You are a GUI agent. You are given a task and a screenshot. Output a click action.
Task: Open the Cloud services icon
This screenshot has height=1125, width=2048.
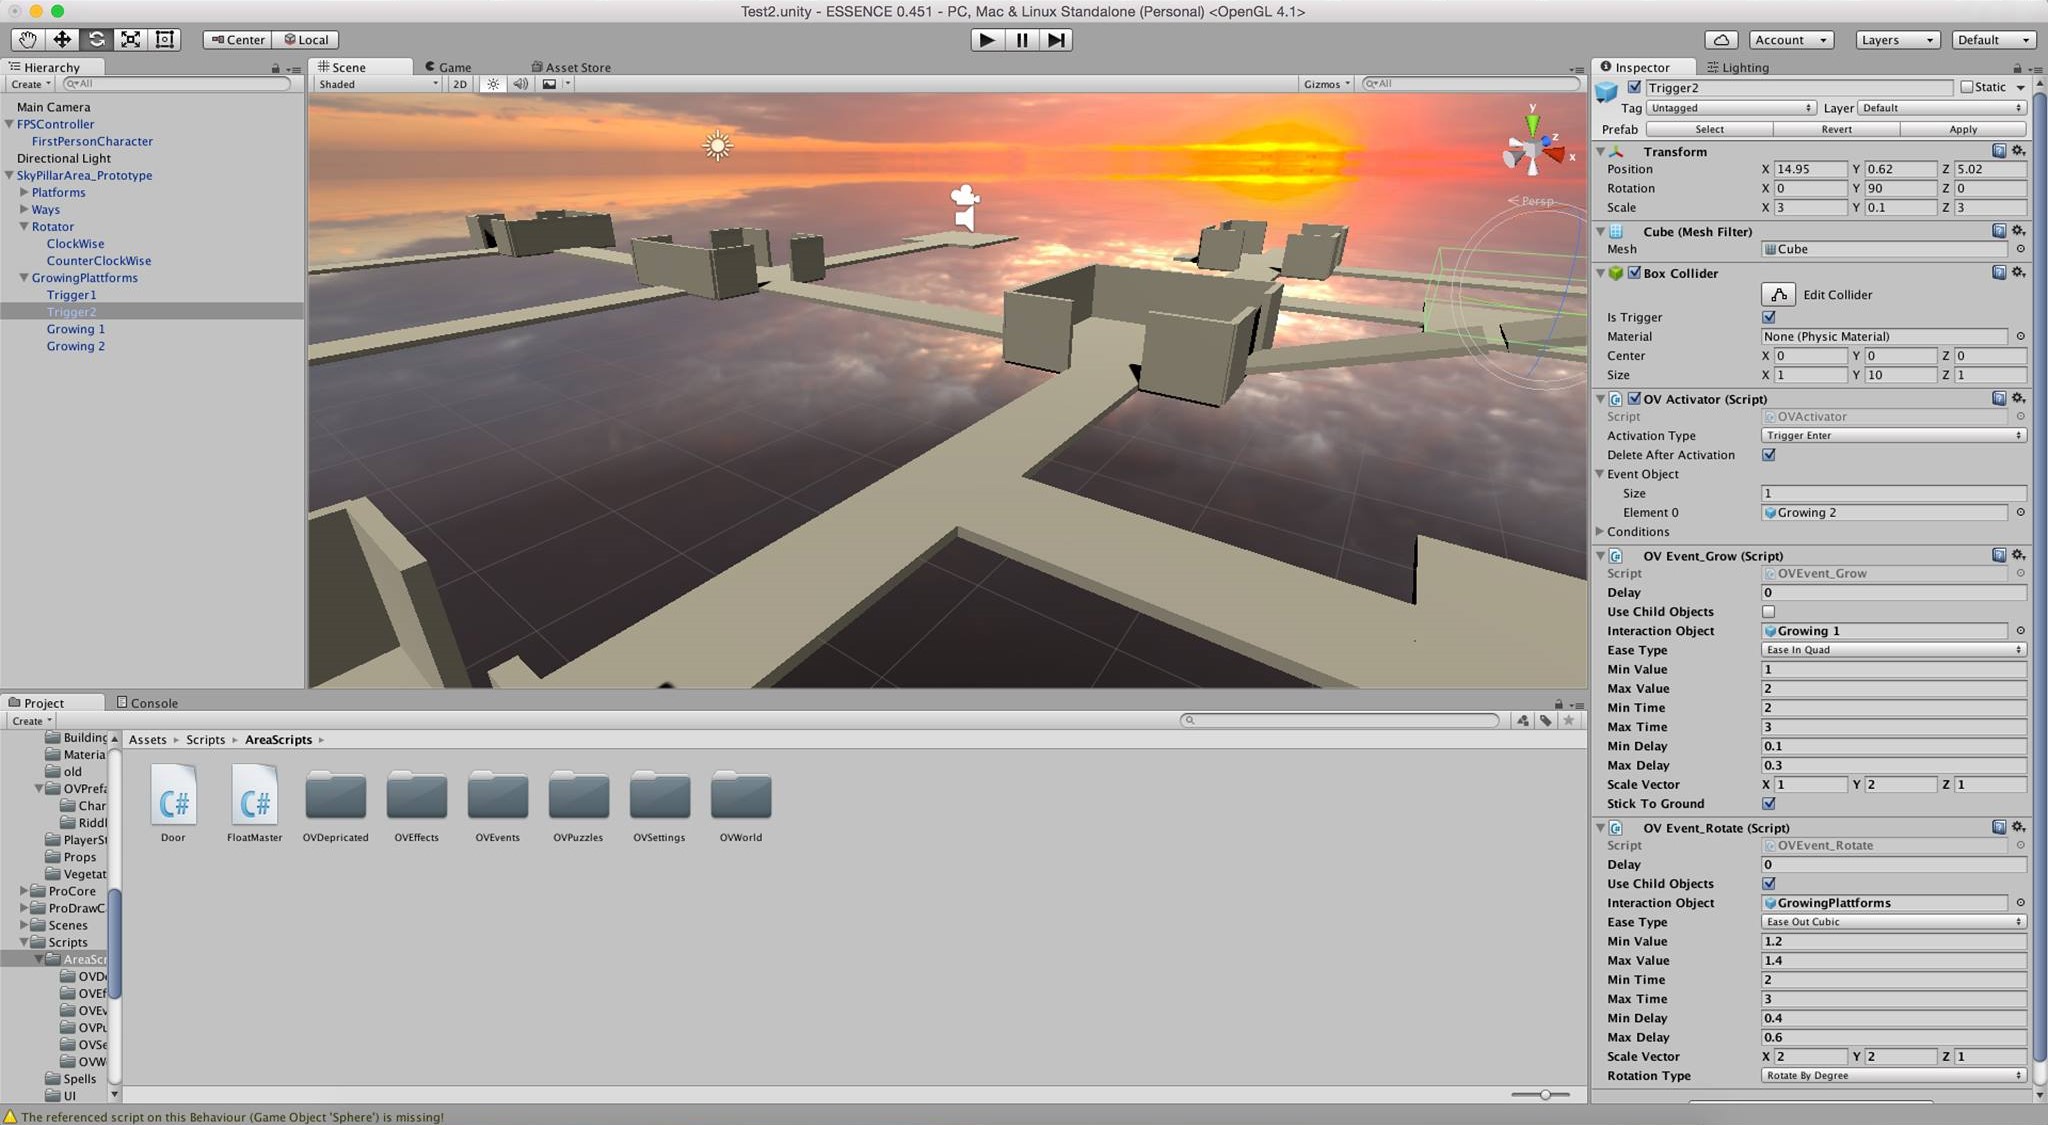(1721, 40)
